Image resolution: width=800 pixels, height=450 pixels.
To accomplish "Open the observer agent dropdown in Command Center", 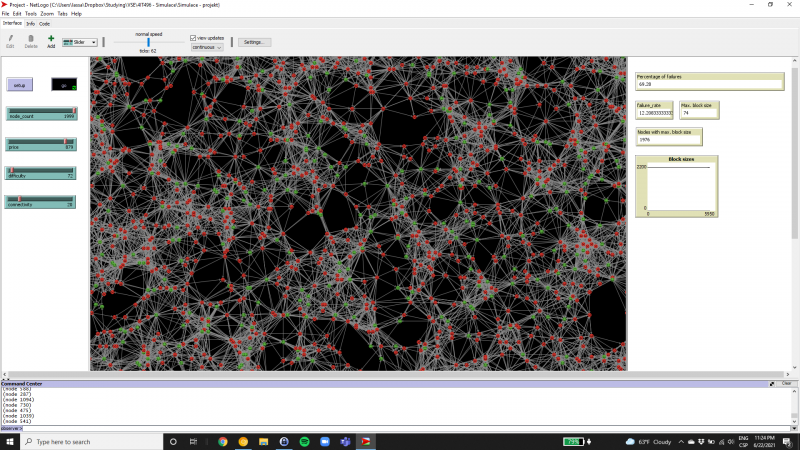I will click(x=12, y=428).
